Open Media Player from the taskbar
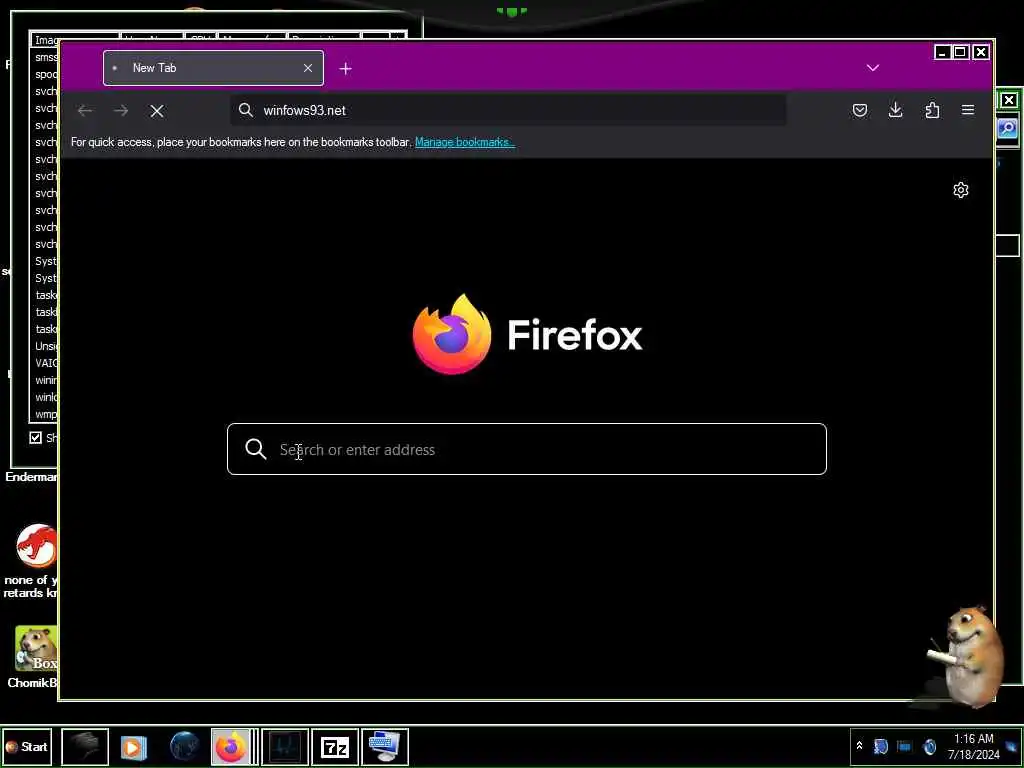Screen dimensions: 1024x768 pyautogui.click(x=133, y=746)
